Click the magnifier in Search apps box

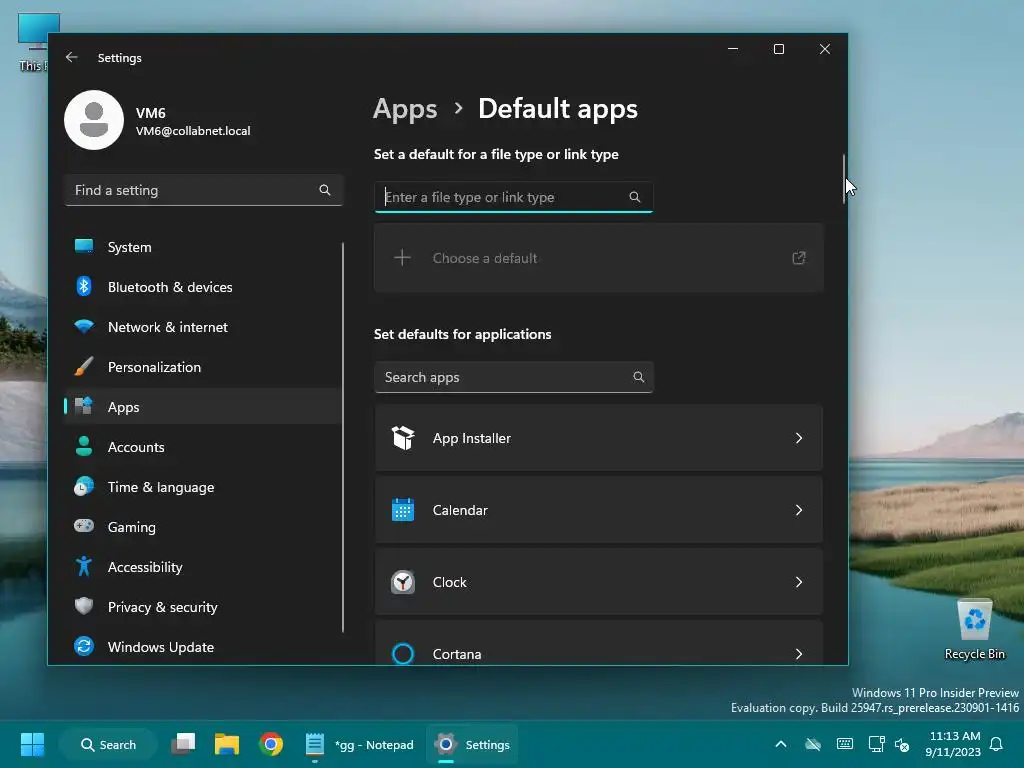[639, 377]
